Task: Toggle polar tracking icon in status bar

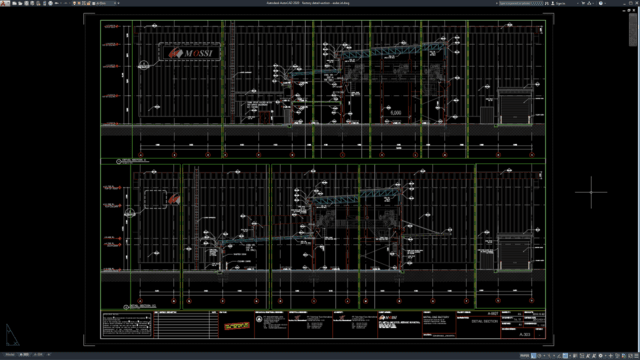Action: 539,356
